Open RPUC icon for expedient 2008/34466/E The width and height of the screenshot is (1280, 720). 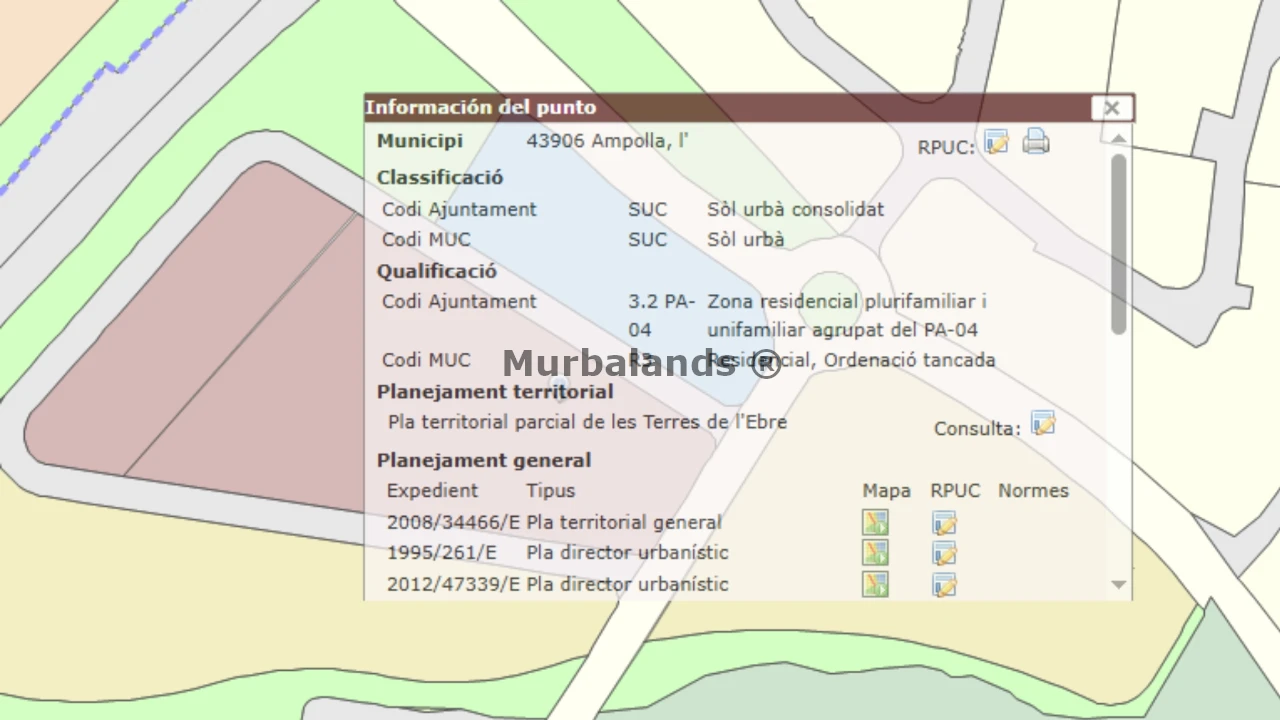click(x=944, y=523)
